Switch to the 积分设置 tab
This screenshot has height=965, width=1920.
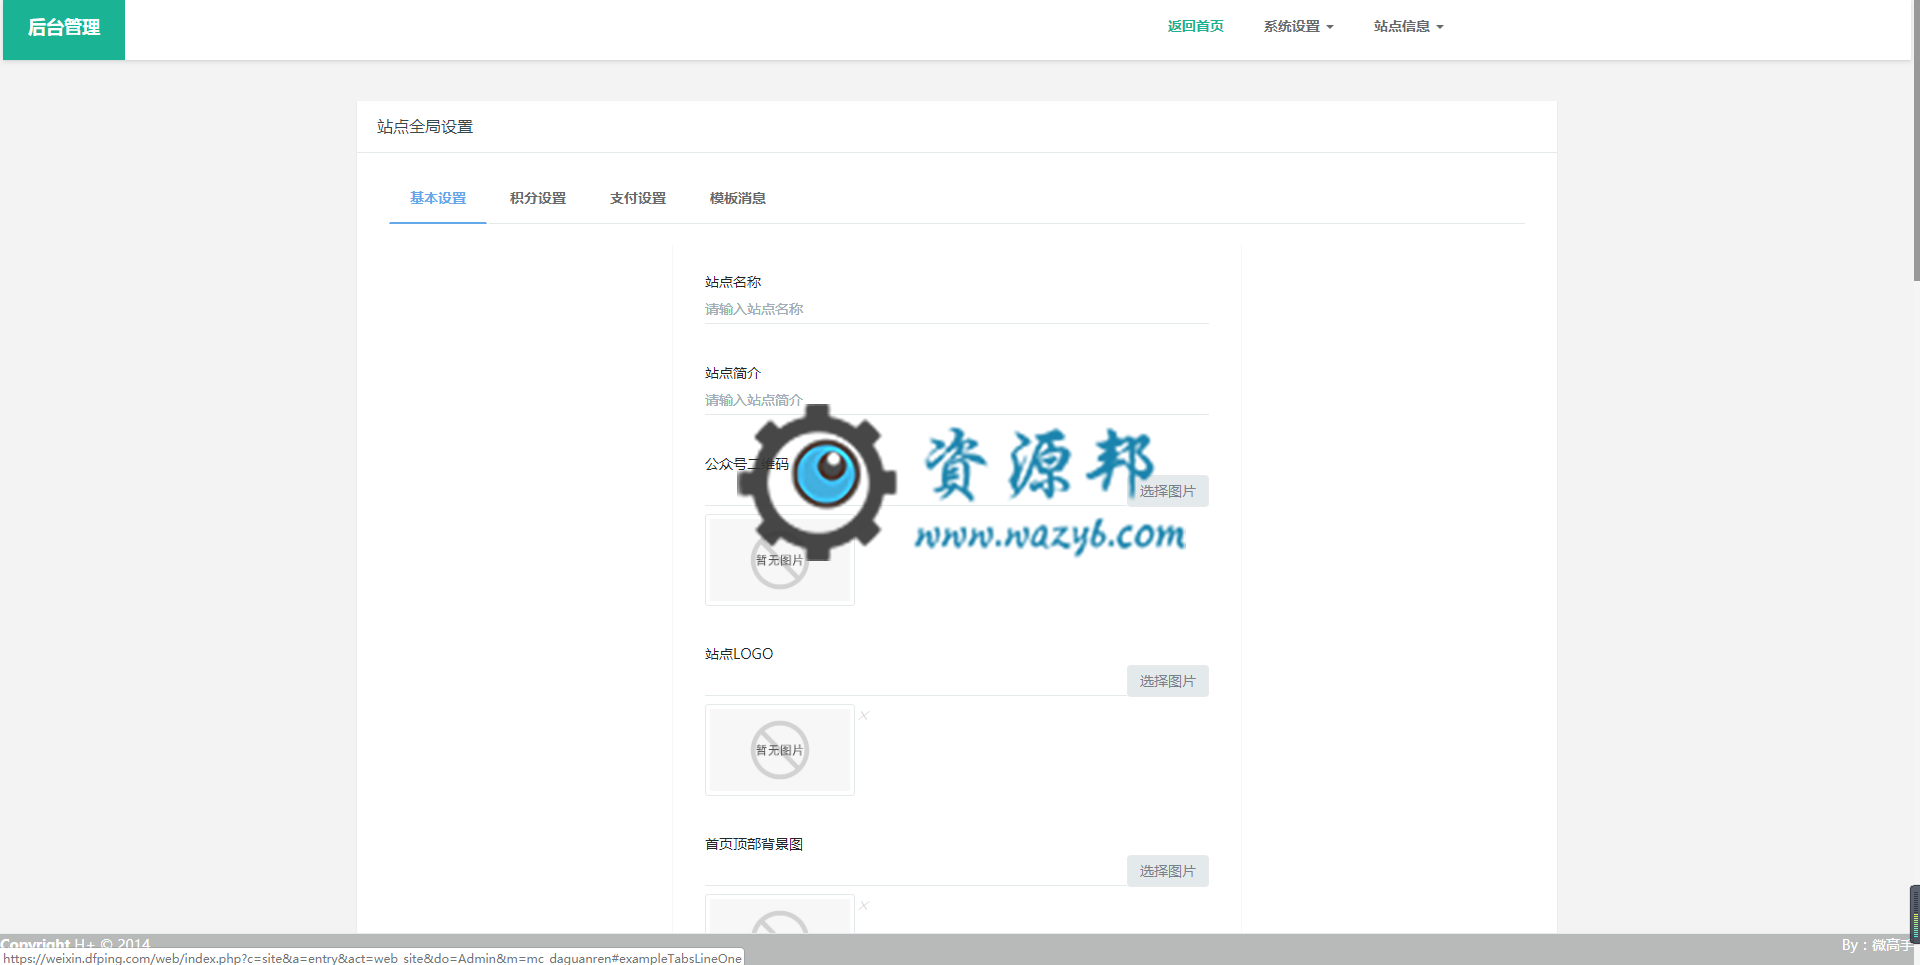click(538, 198)
